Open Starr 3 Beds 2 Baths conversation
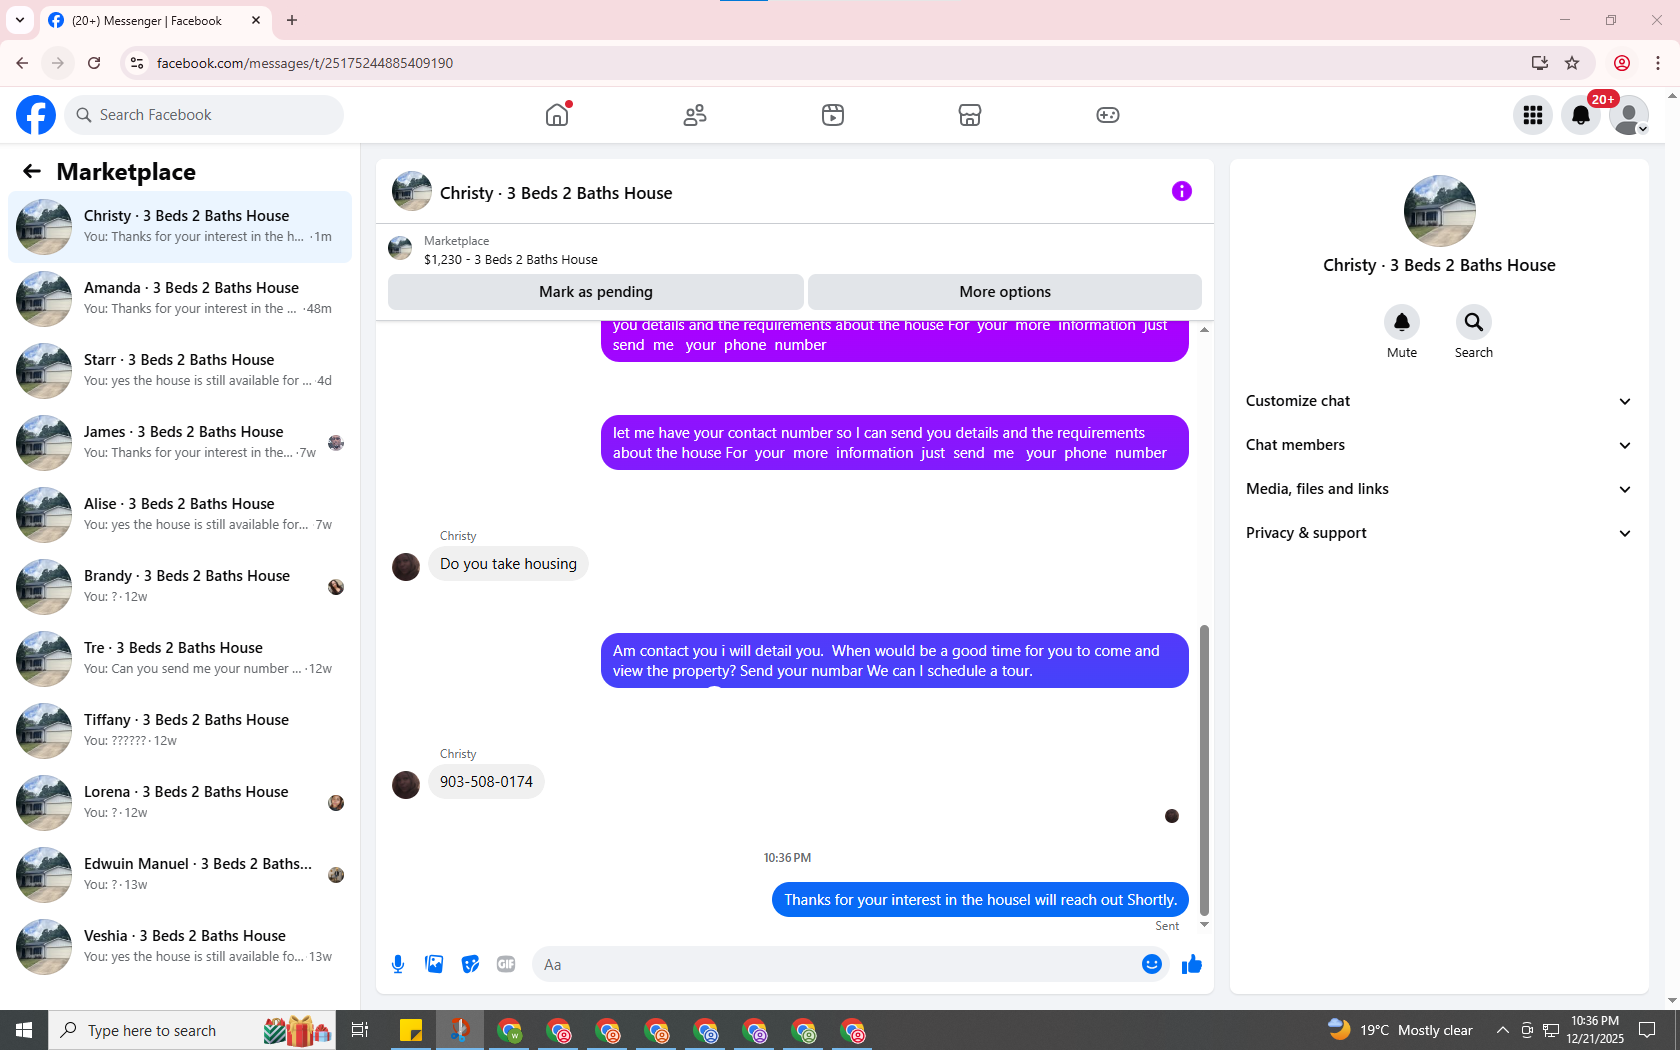 tap(180, 370)
